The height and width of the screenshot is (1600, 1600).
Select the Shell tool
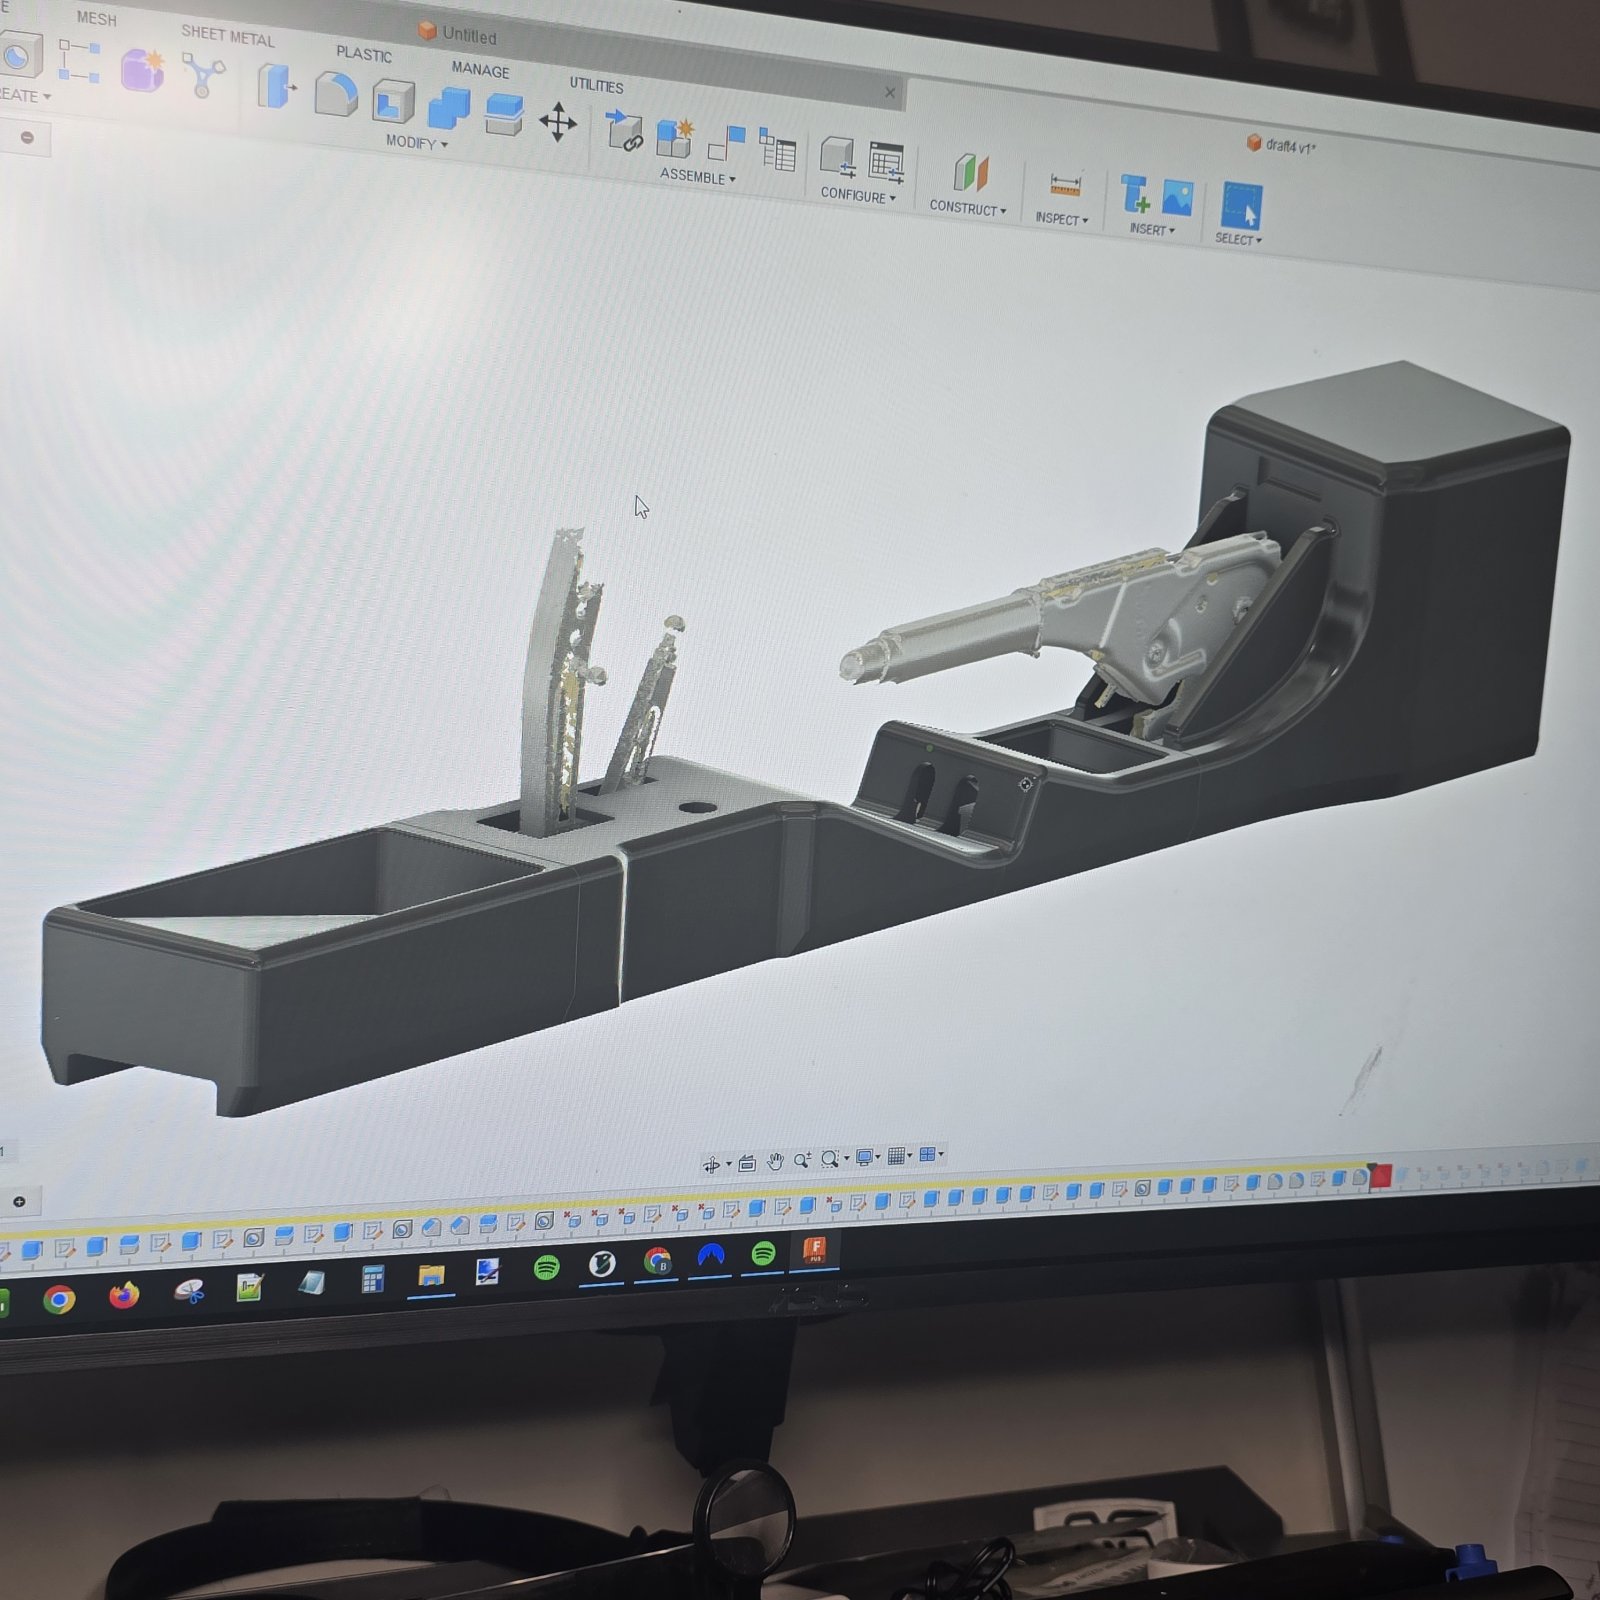(x=393, y=101)
